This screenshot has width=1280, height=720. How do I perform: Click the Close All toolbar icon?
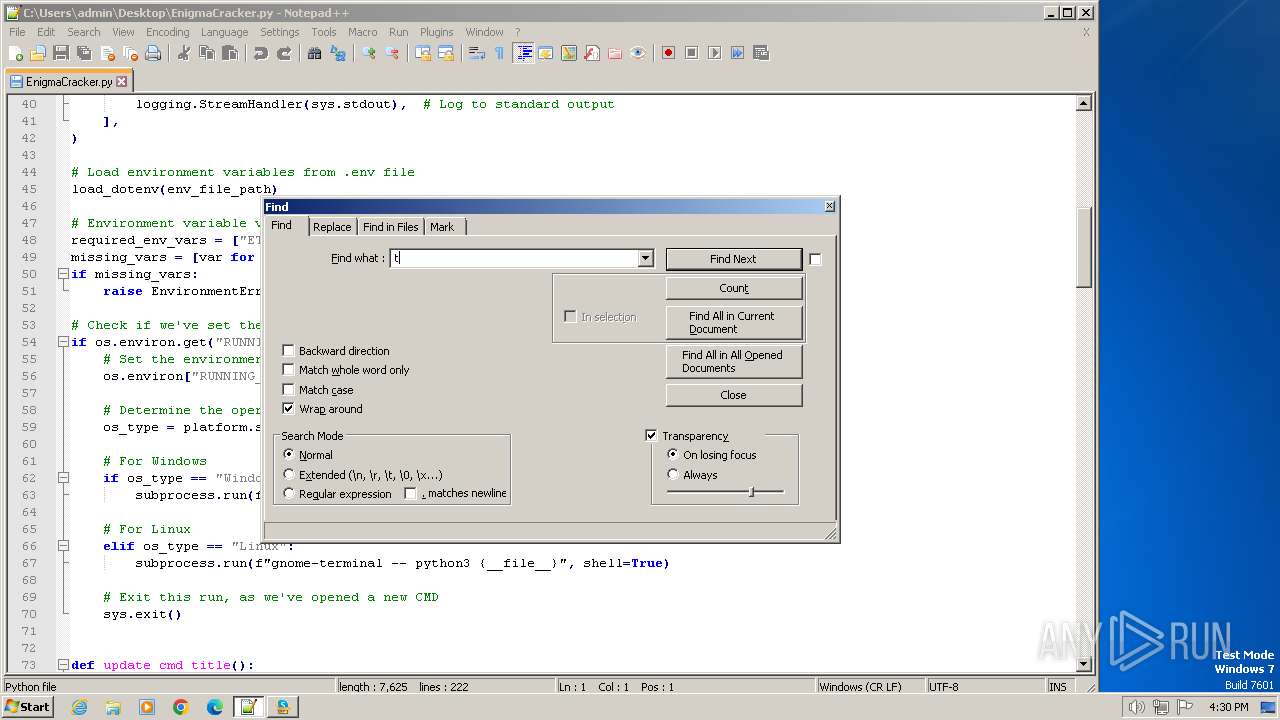(130, 53)
